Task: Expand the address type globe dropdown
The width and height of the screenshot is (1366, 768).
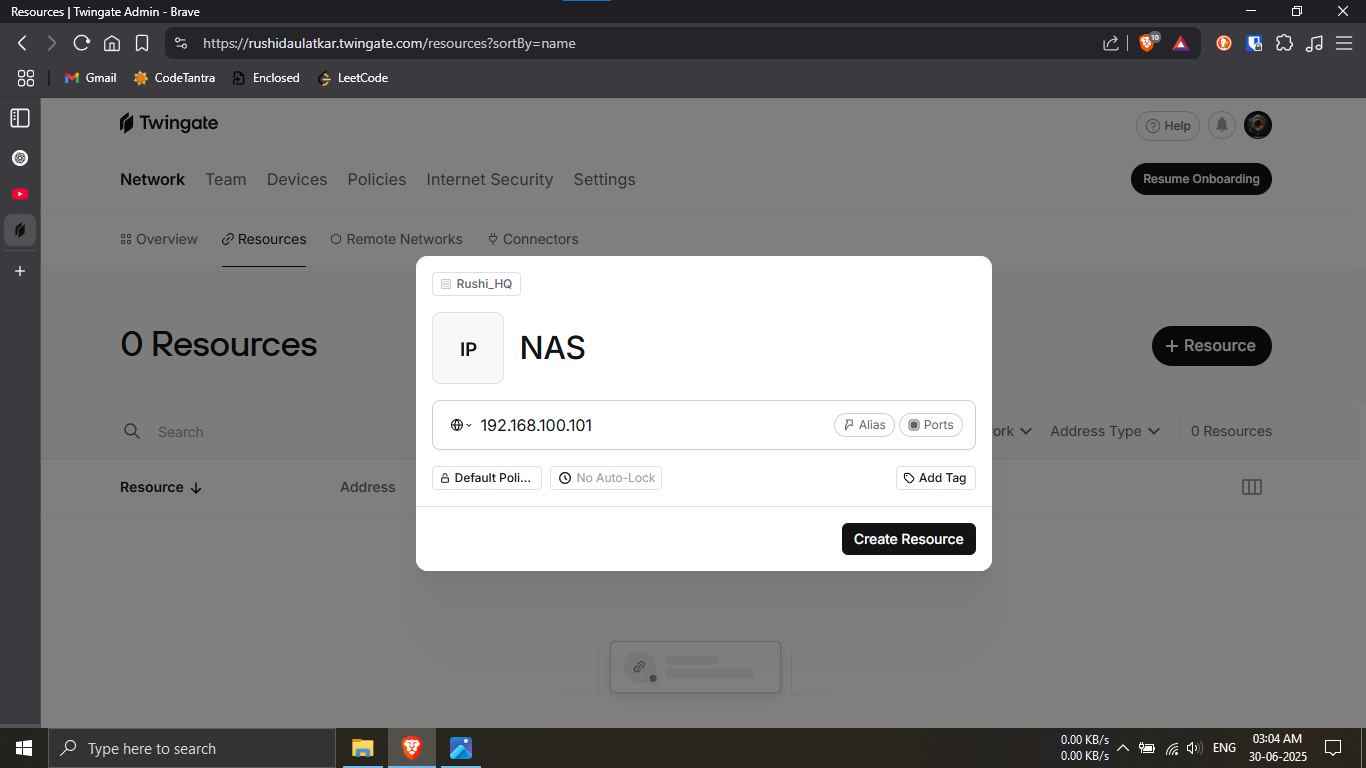Action: click(x=460, y=425)
